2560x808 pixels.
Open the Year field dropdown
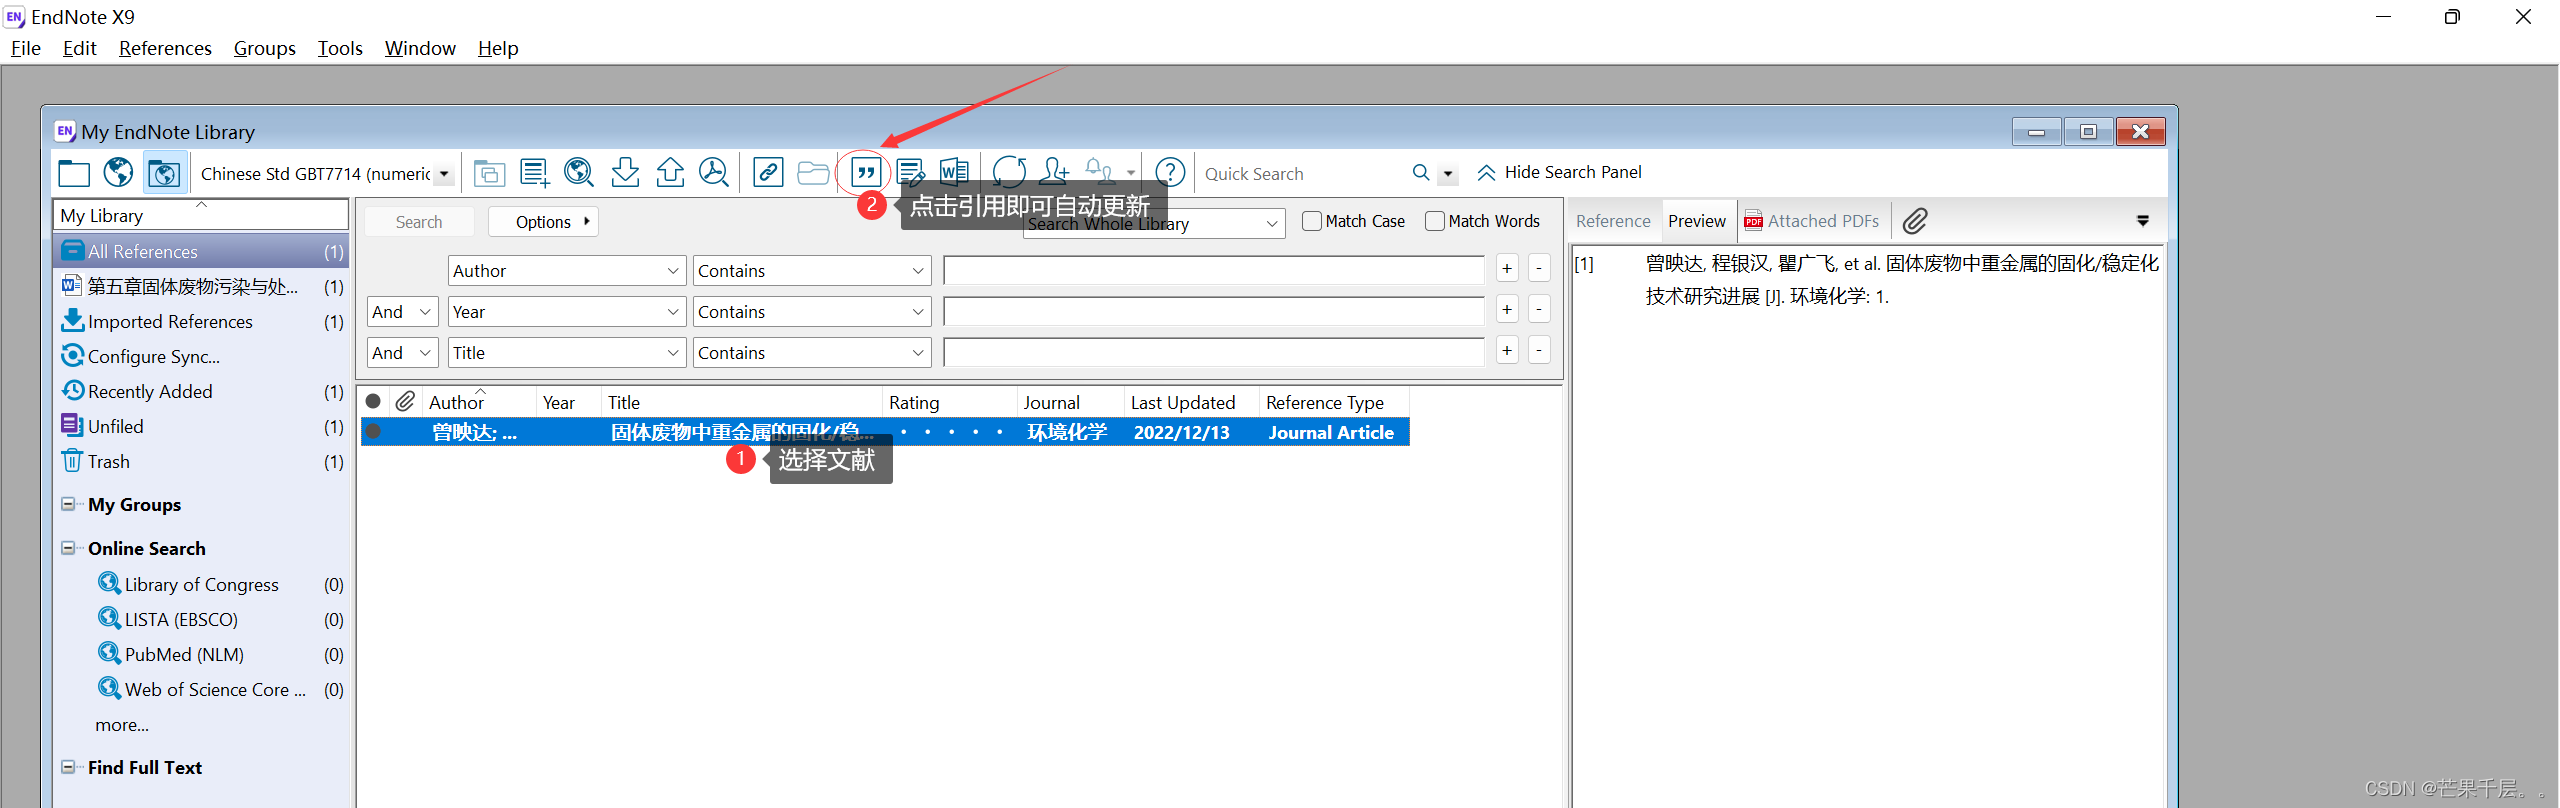pyautogui.click(x=566, y=312)
